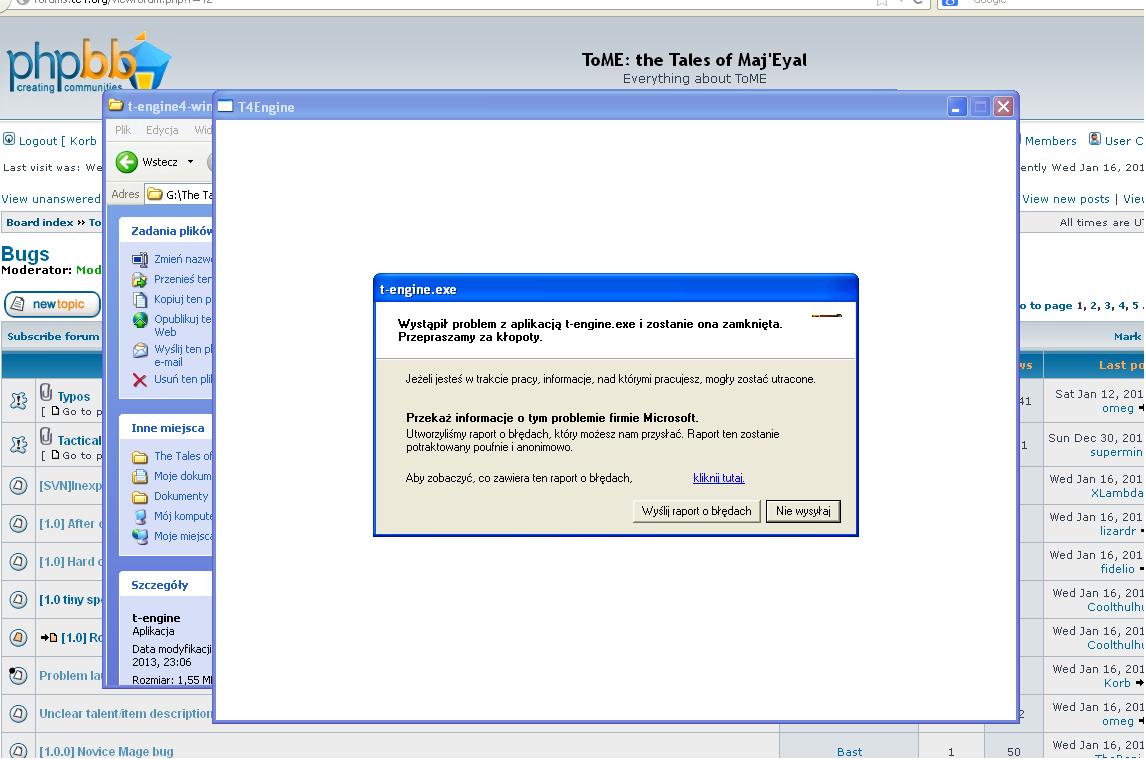
Task: Open the Board index breadcrumb link
Action: click(39, 222)
